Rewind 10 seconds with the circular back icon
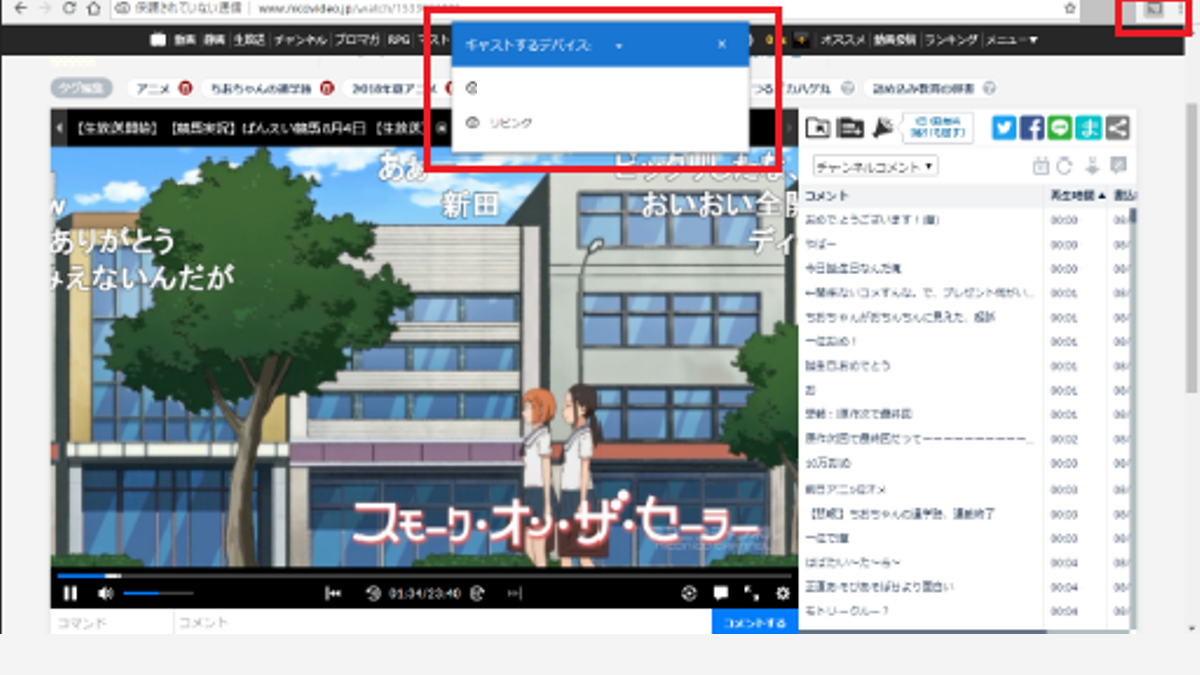This screenshot has height=675, width=1200. (x=373, y=593)
